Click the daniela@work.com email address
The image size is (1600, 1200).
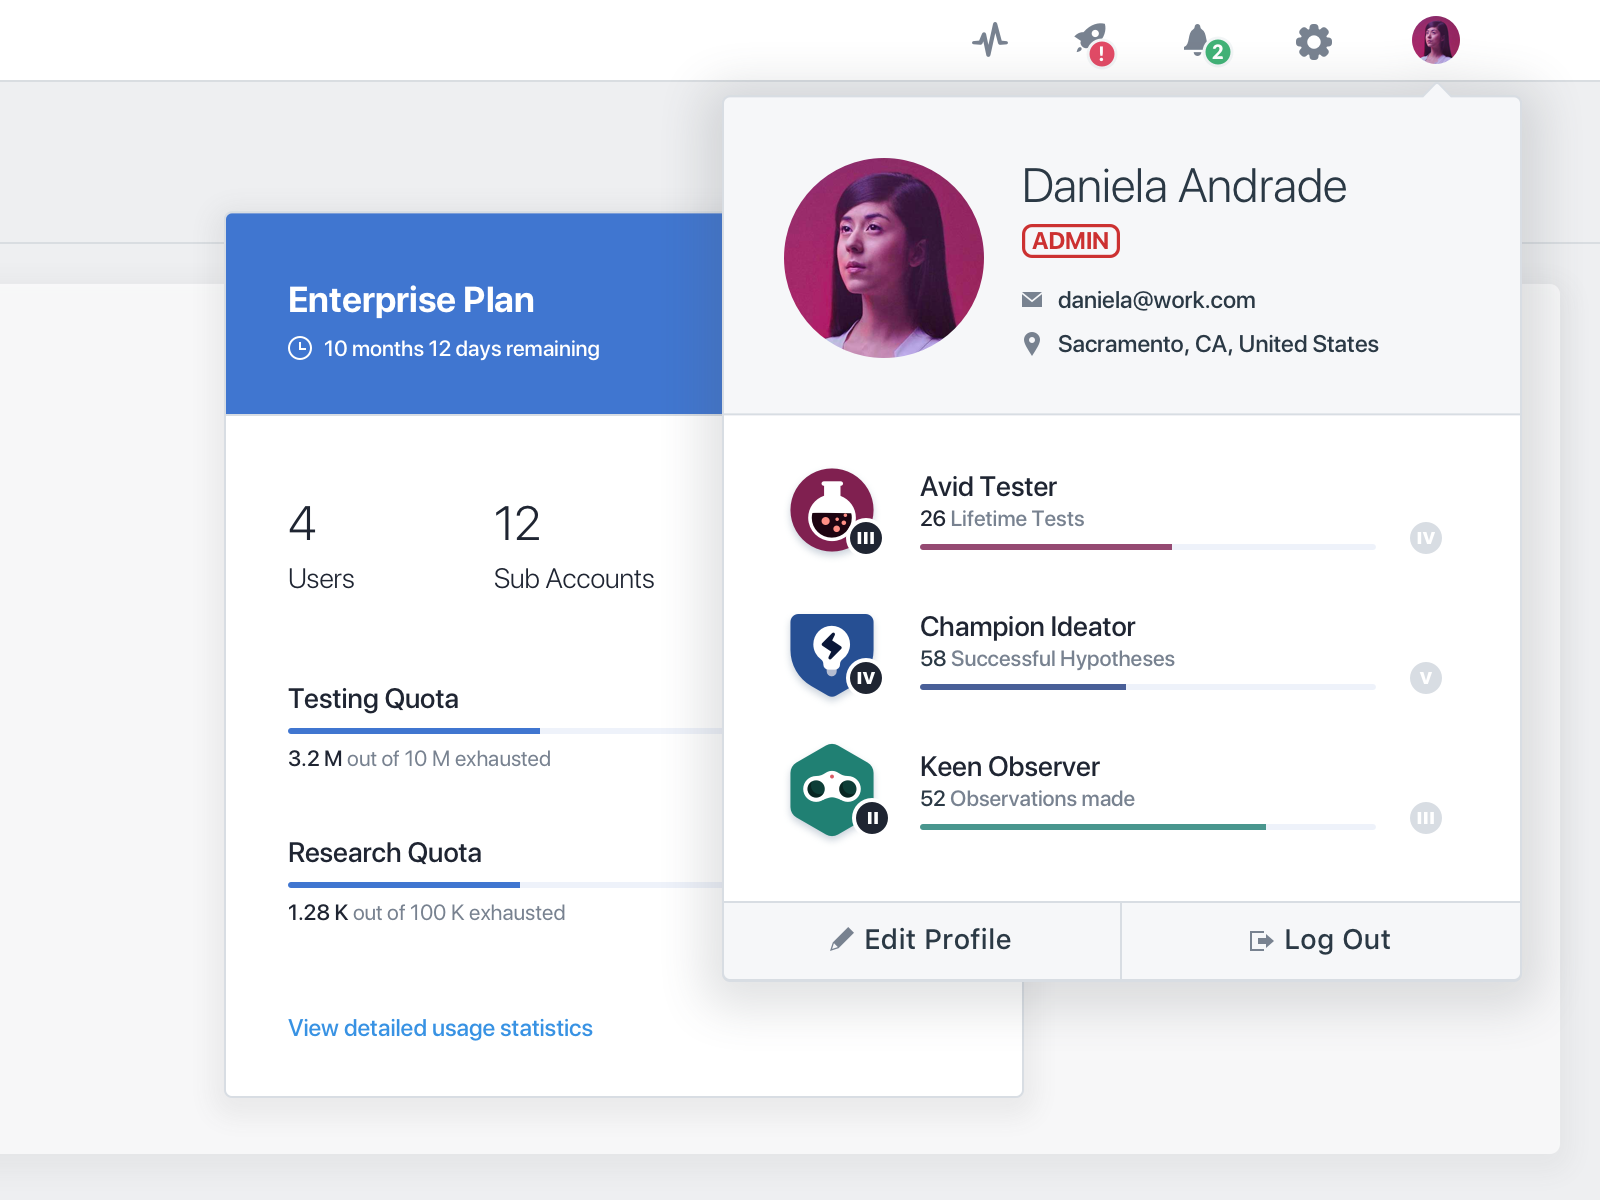coord(1157,299)
